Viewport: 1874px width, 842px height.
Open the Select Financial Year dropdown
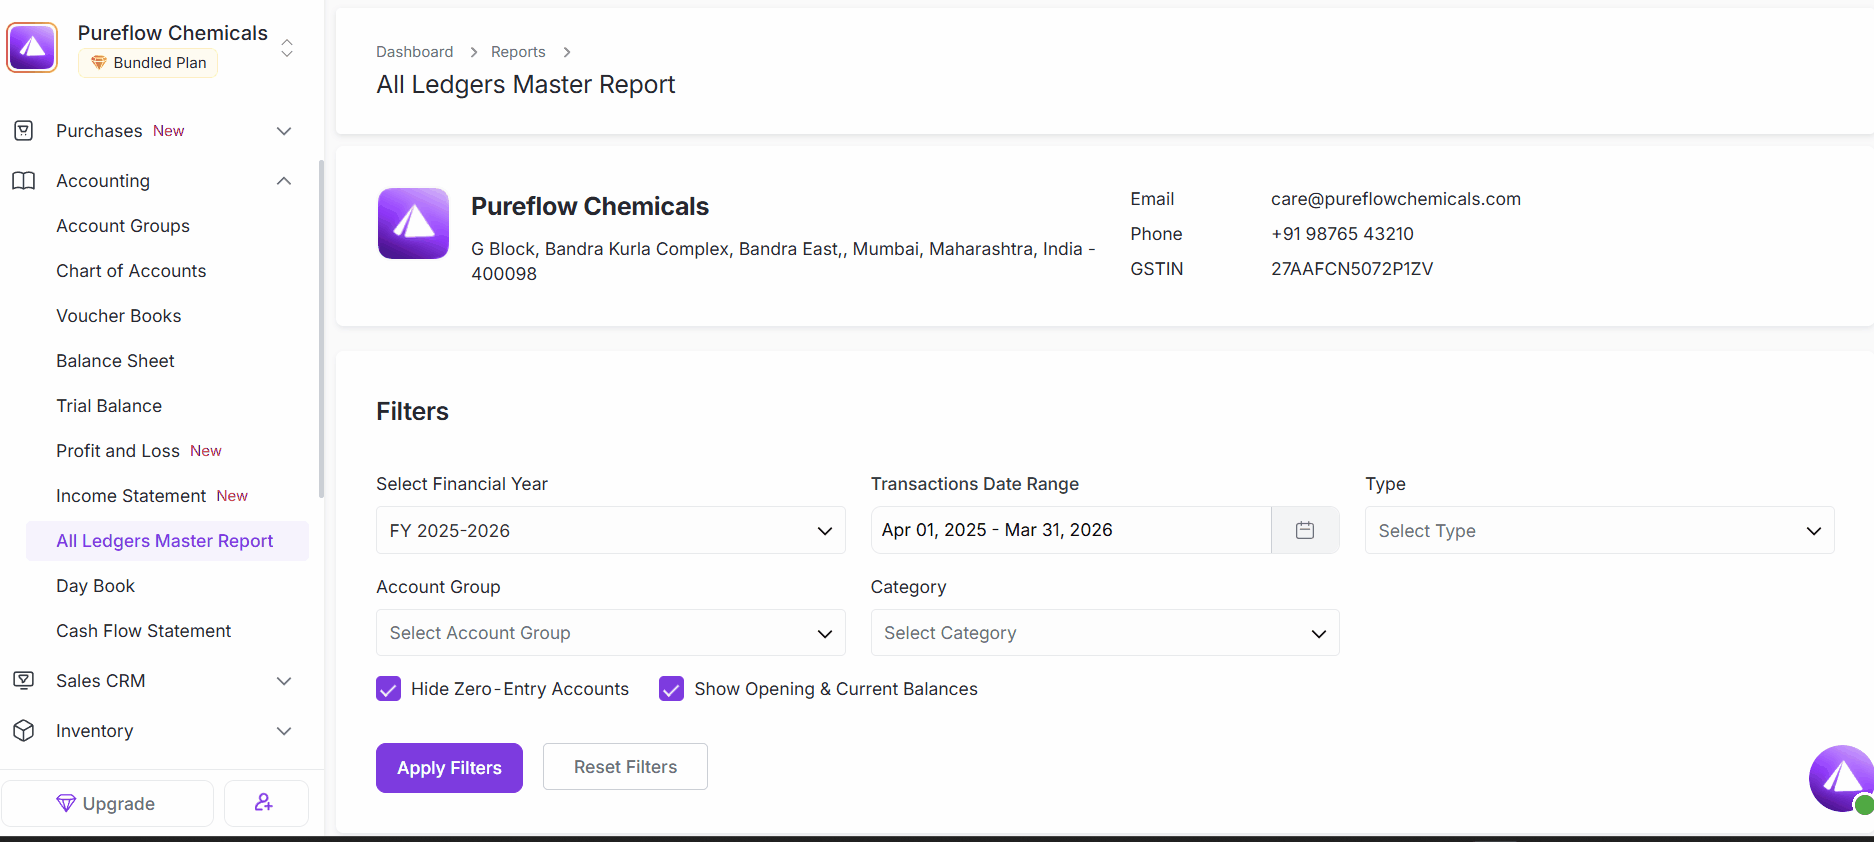(610, 530)
